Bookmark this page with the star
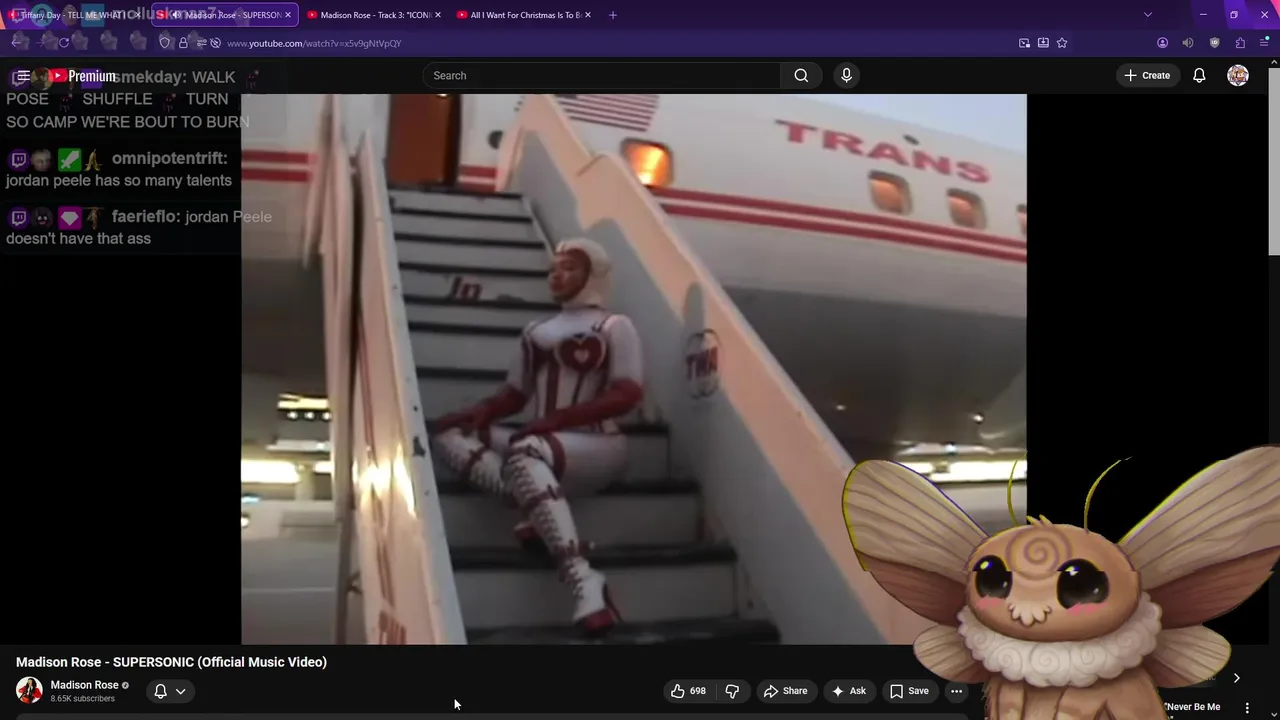Screen dimensions: 1280x720 (1062, 43)
